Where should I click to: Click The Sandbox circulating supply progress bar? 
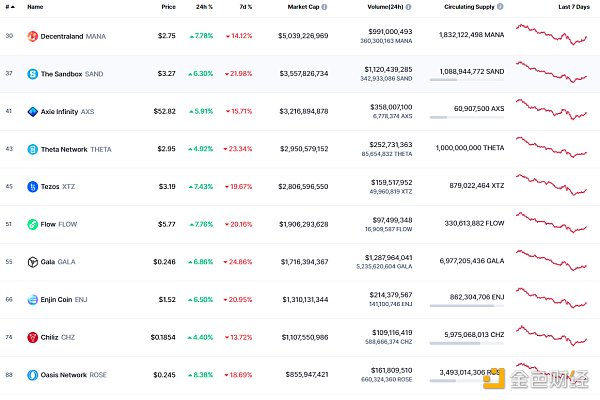(466, 80)
